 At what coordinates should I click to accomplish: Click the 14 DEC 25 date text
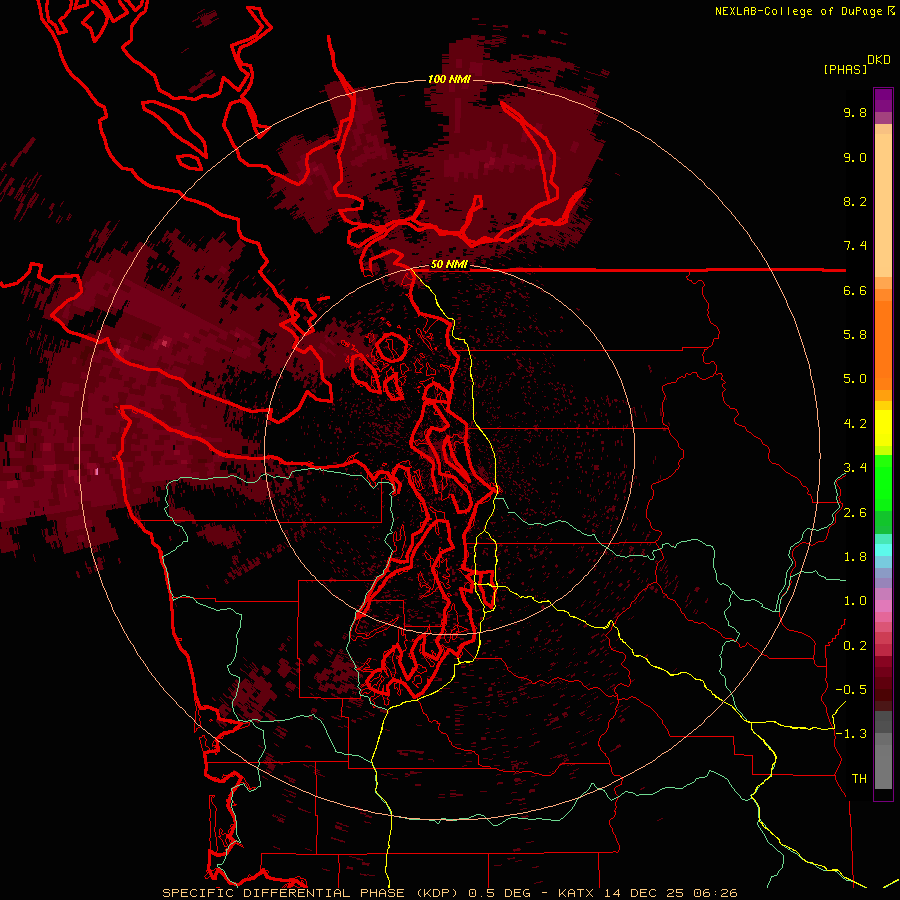[644, 893]
